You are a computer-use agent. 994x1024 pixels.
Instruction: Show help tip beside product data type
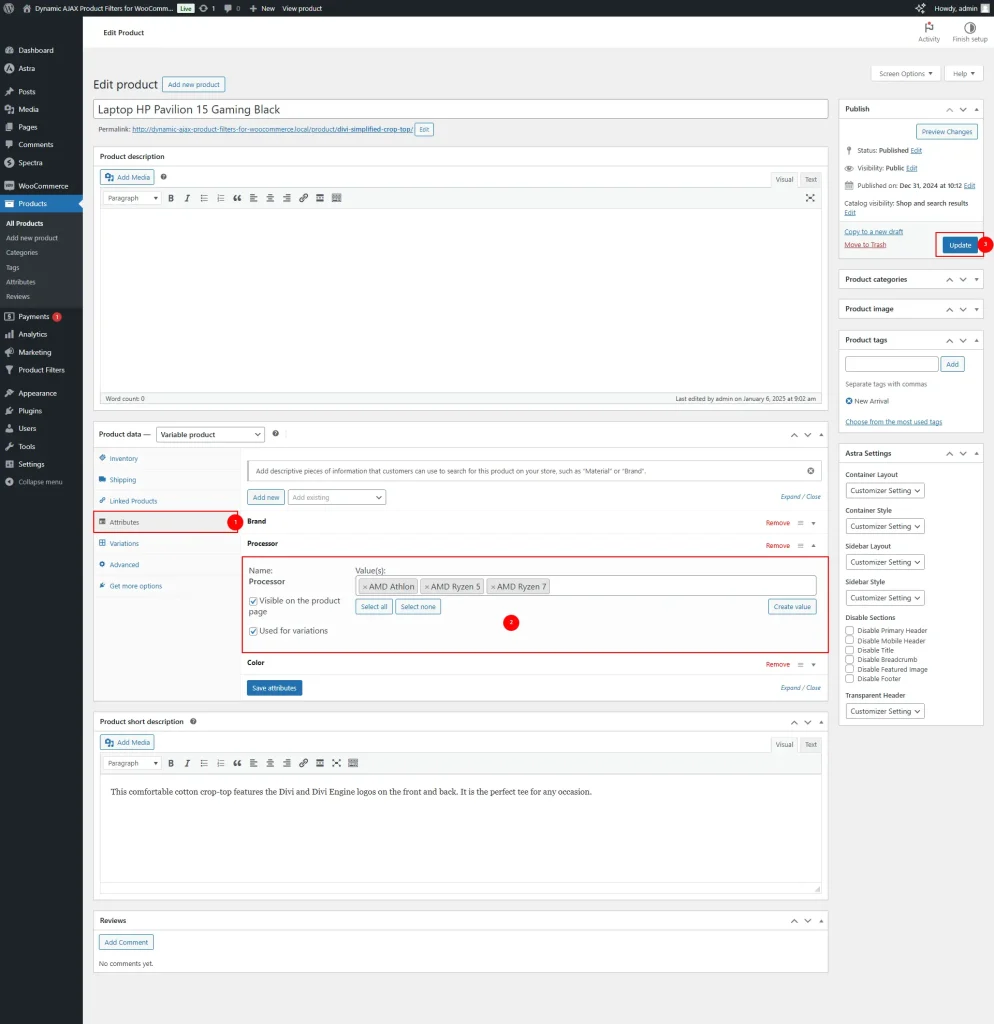276,434
